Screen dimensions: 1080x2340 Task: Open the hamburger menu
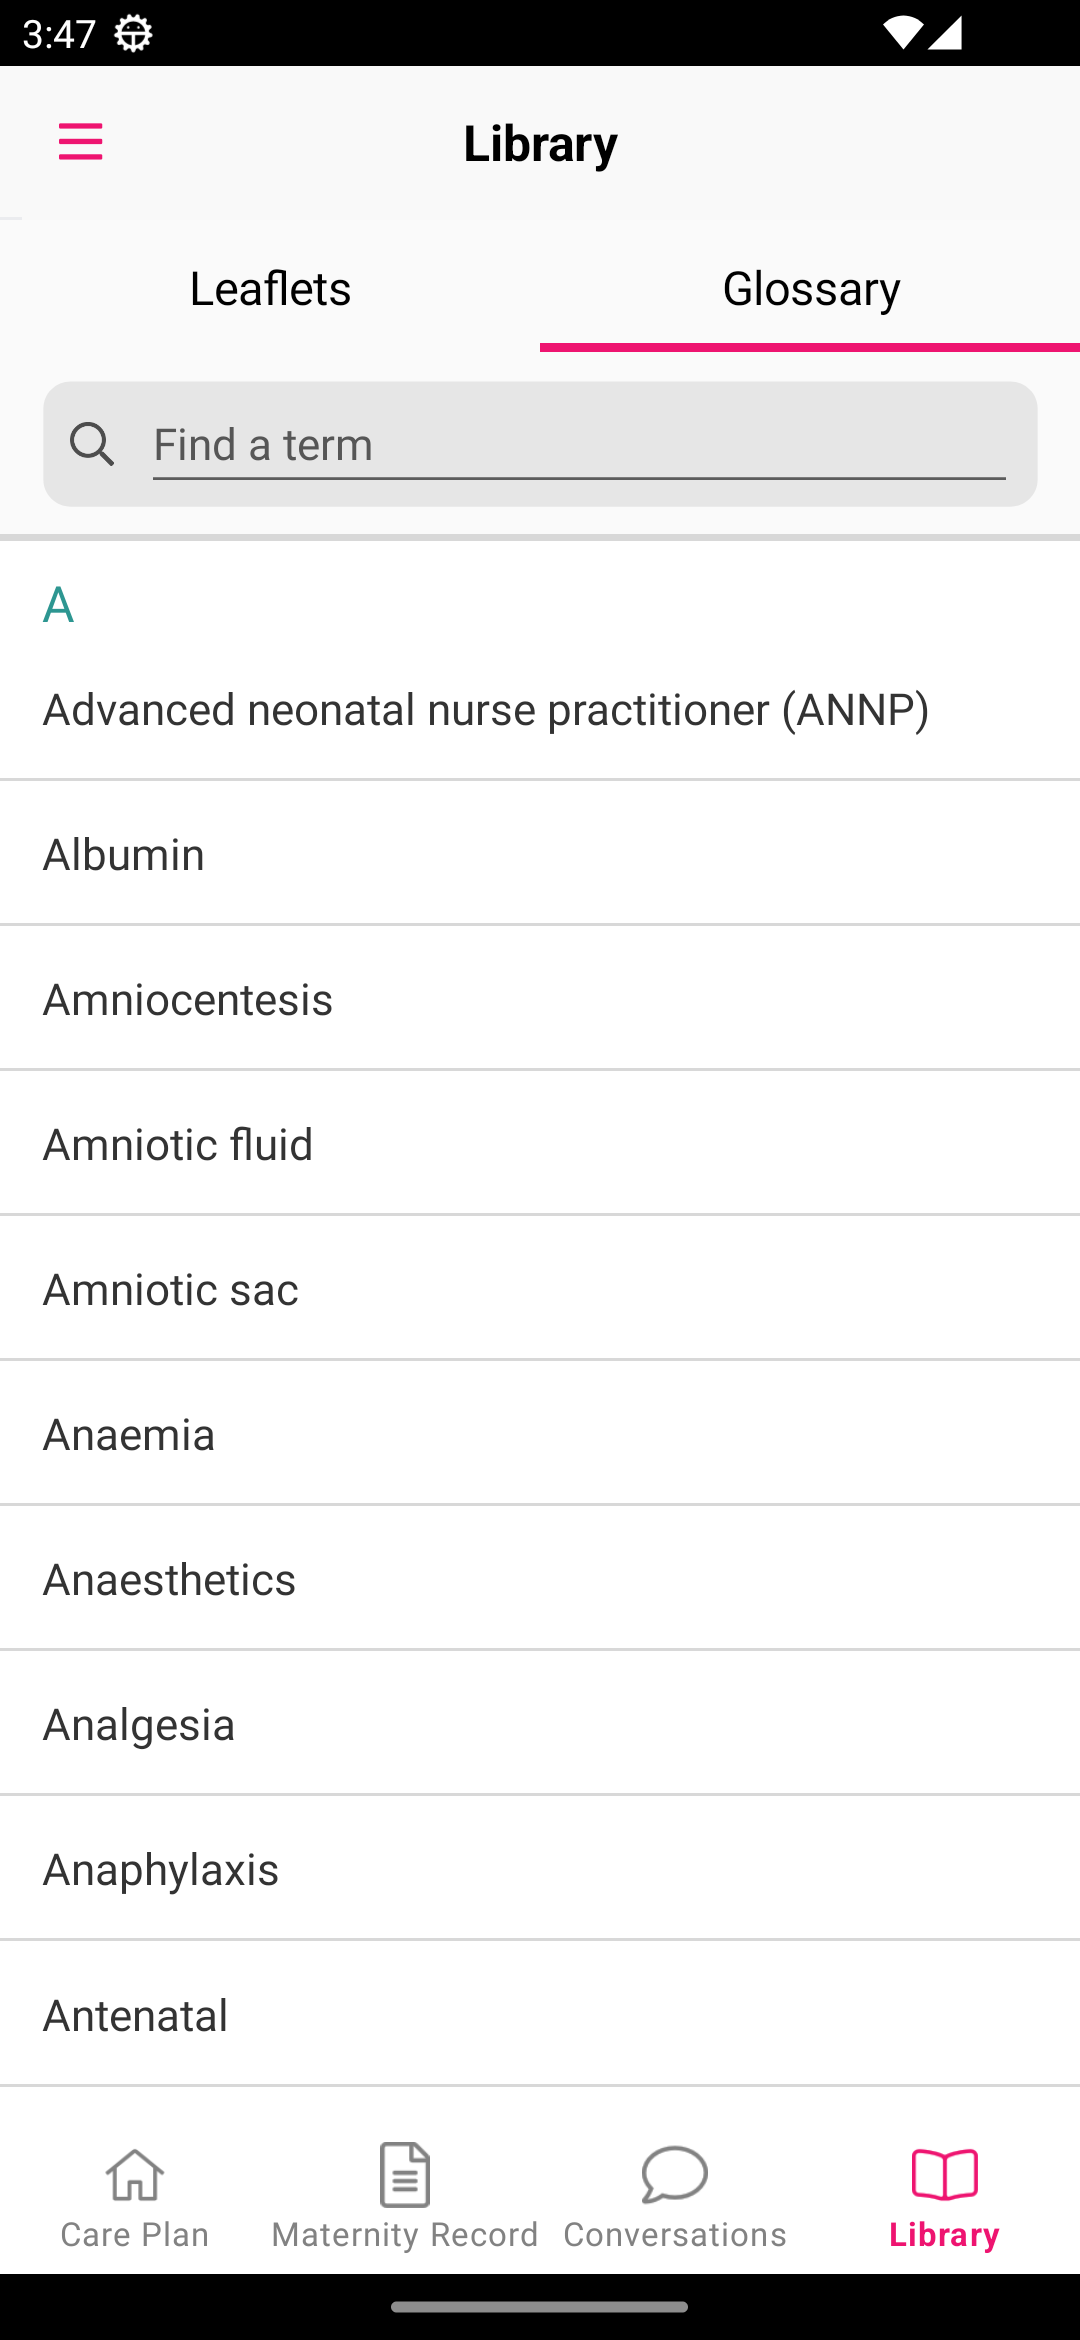[81, 142]
